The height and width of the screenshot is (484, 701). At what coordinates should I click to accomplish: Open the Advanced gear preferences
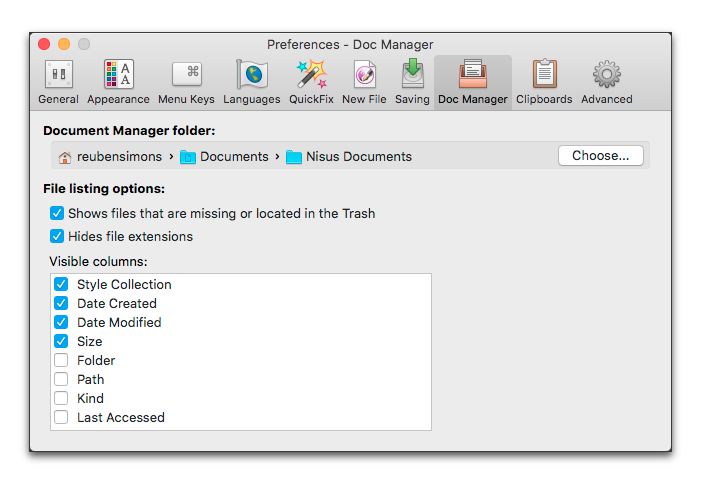606,82
